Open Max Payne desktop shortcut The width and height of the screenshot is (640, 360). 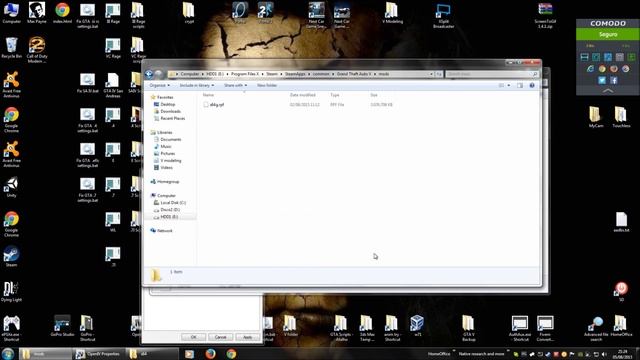[37, 13]
